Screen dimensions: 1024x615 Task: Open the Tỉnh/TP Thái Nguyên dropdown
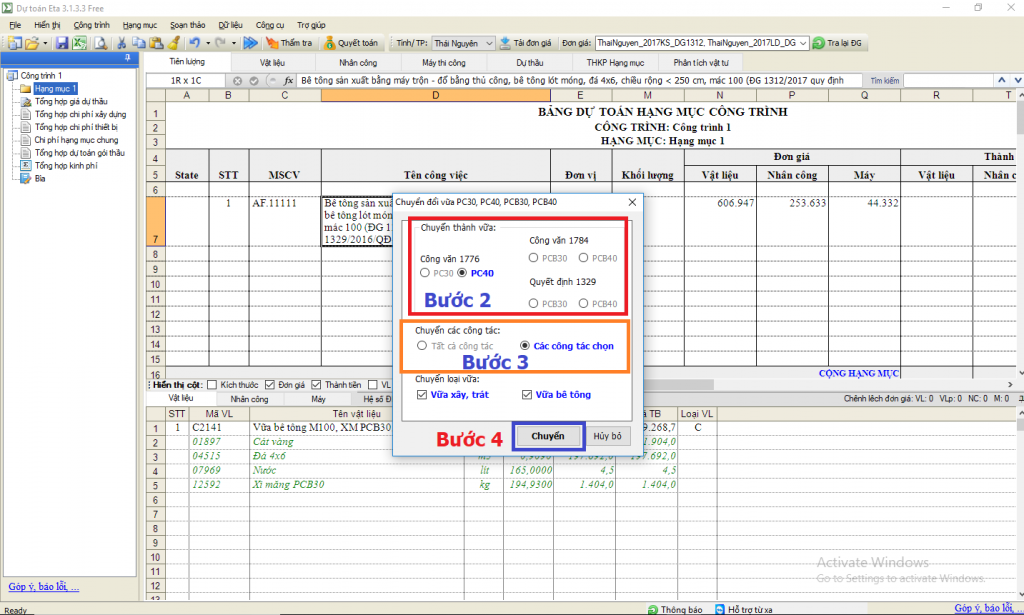click(x=488, y=43)
